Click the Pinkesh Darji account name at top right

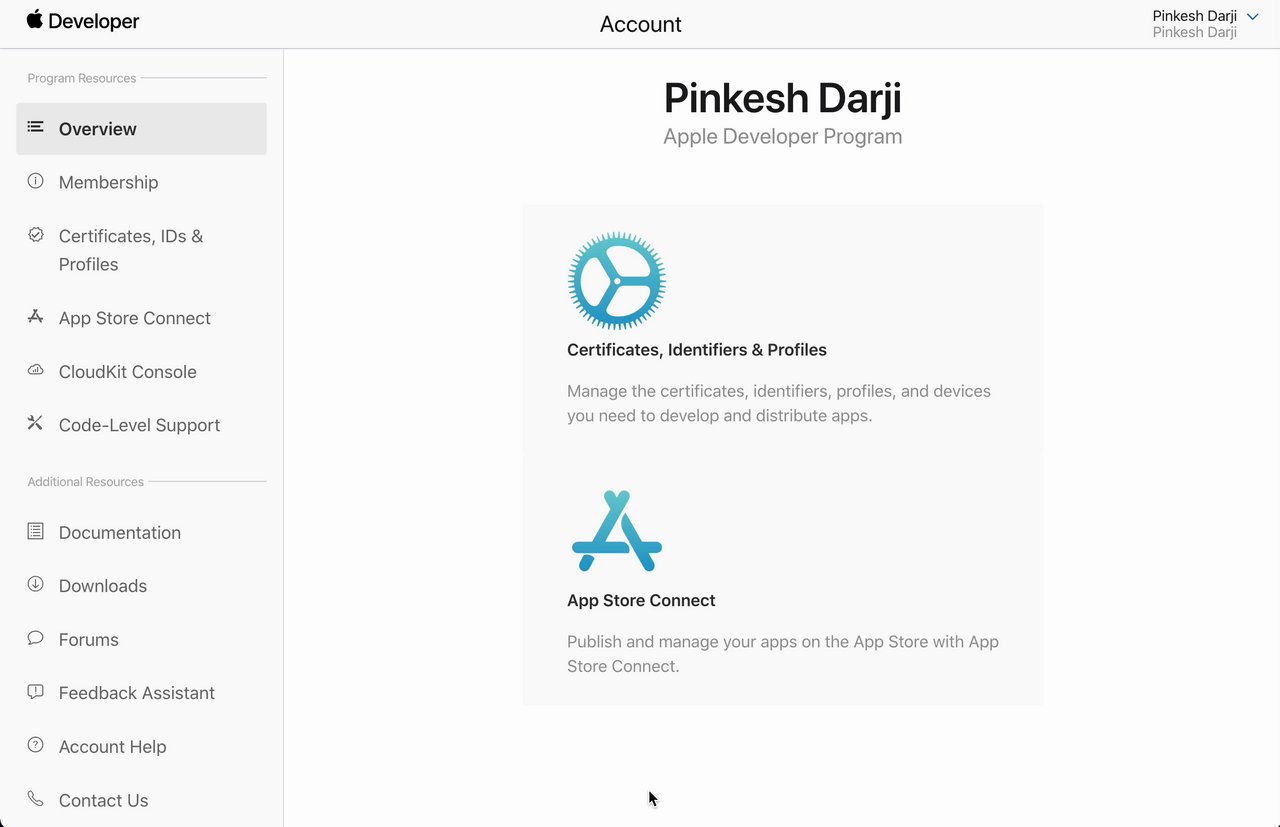[x=1194, y=16]
